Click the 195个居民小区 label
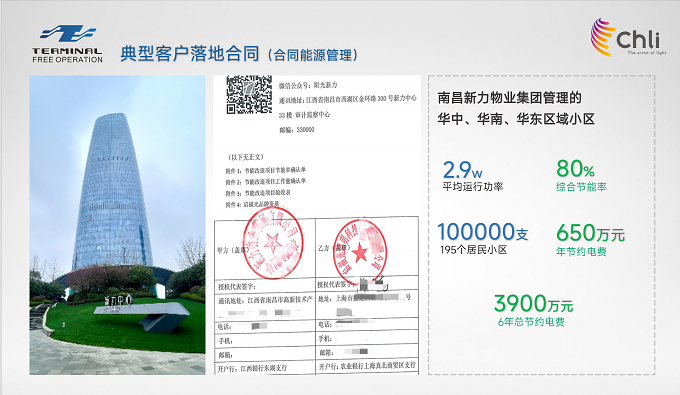Image resolution: width=680 pixels, height=395 pixels. [x=474, y=250]
